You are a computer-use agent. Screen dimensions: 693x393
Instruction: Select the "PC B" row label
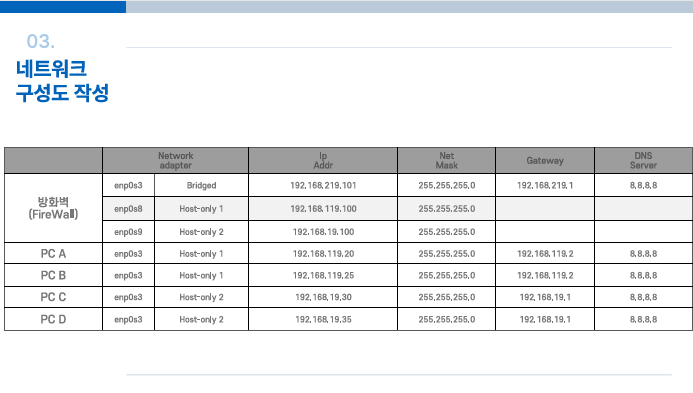coord(53,275)
